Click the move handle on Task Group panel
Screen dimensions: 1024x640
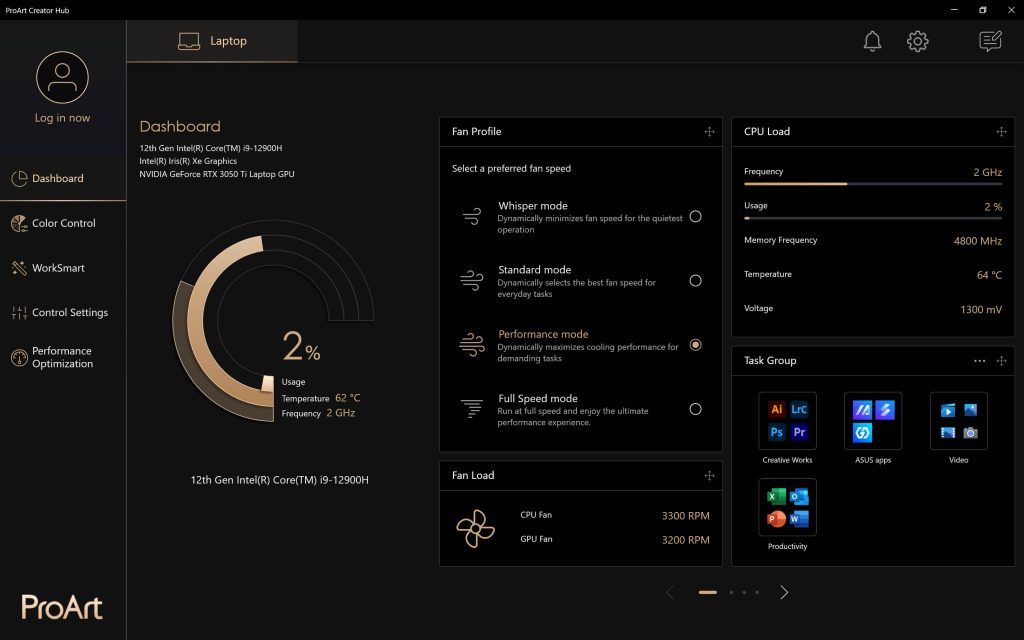(1001, 360)
